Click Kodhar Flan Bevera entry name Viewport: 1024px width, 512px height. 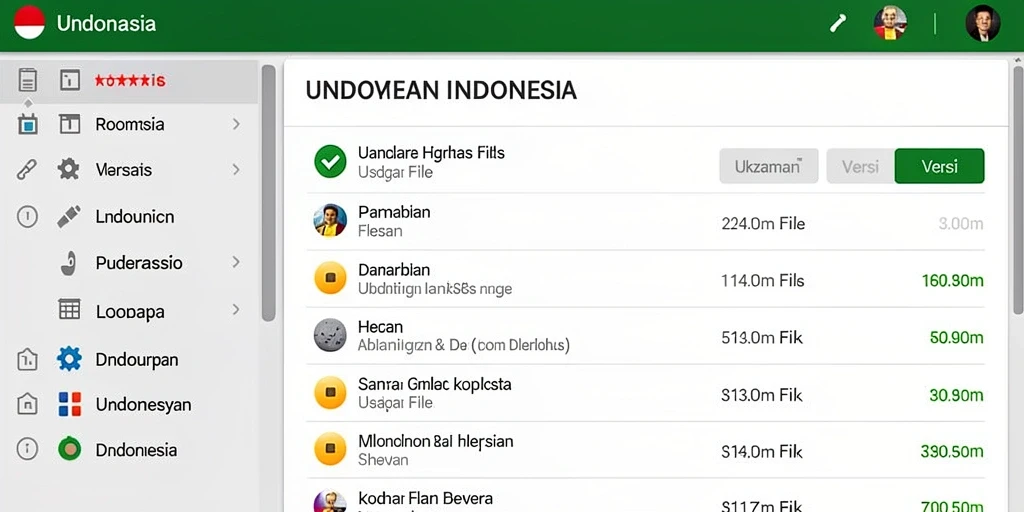tap(425, 498)
